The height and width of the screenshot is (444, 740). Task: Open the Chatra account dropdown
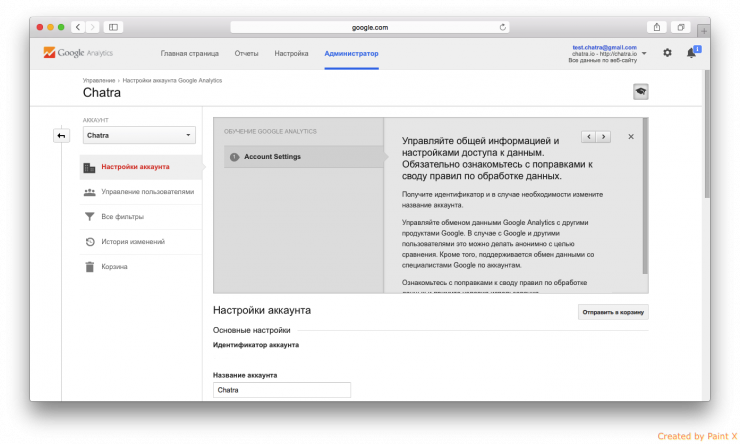139,135
